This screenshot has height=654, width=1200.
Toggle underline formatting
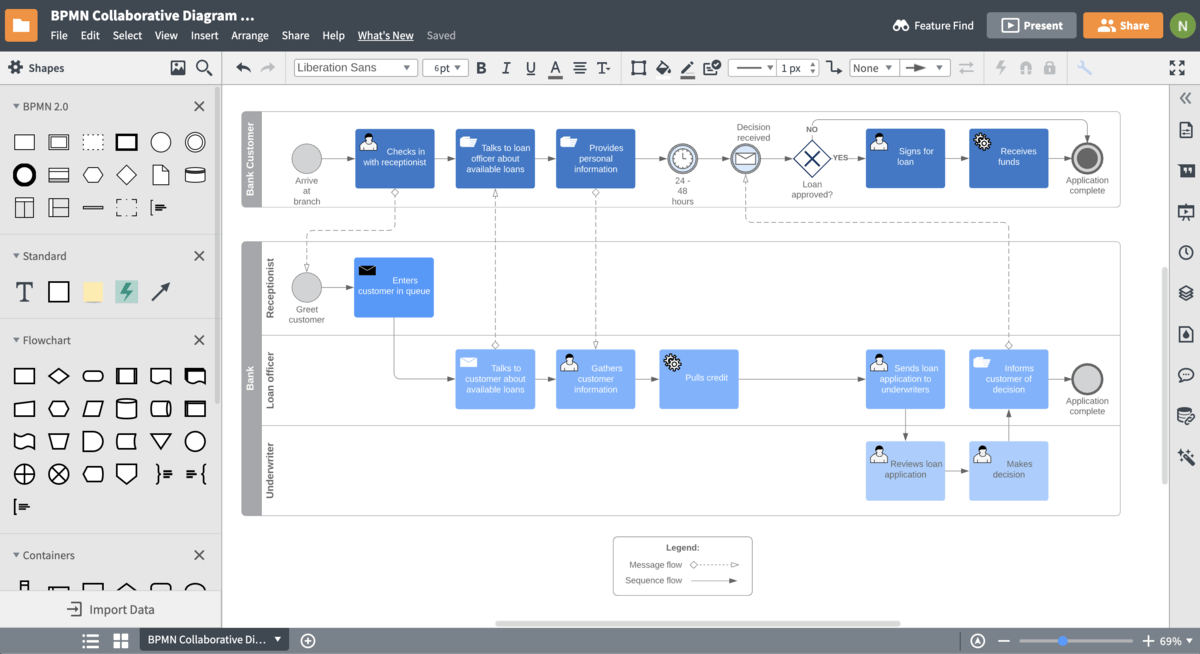click(530, 68)
